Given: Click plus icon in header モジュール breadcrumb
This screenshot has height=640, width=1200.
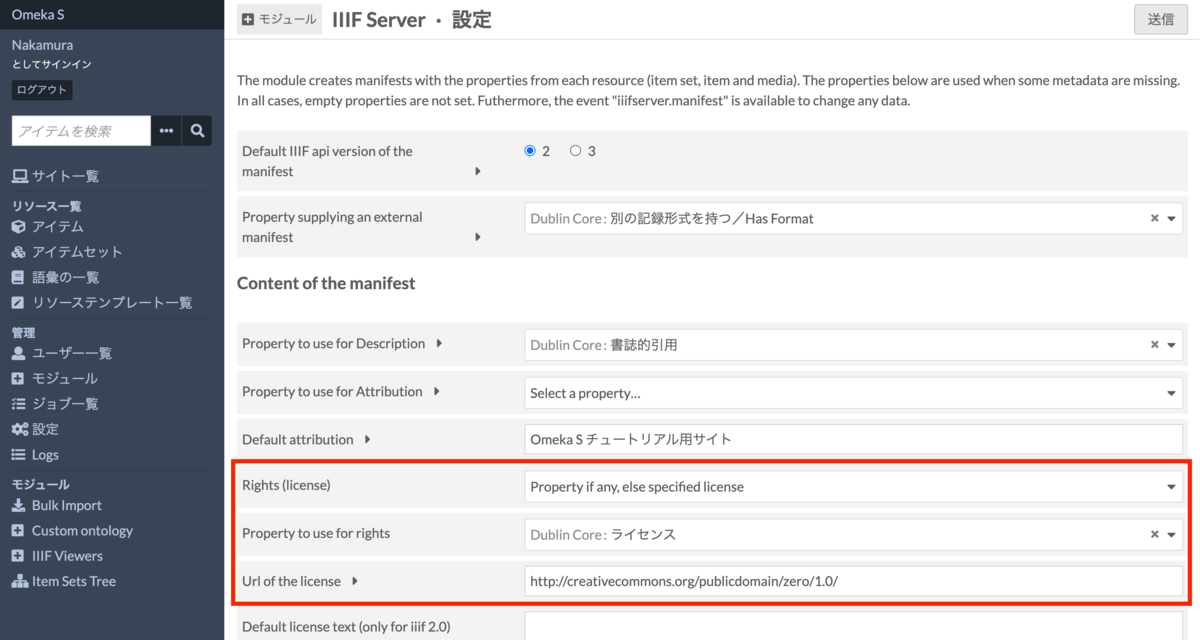Looking at the screenshot, I should click(248, 19).
